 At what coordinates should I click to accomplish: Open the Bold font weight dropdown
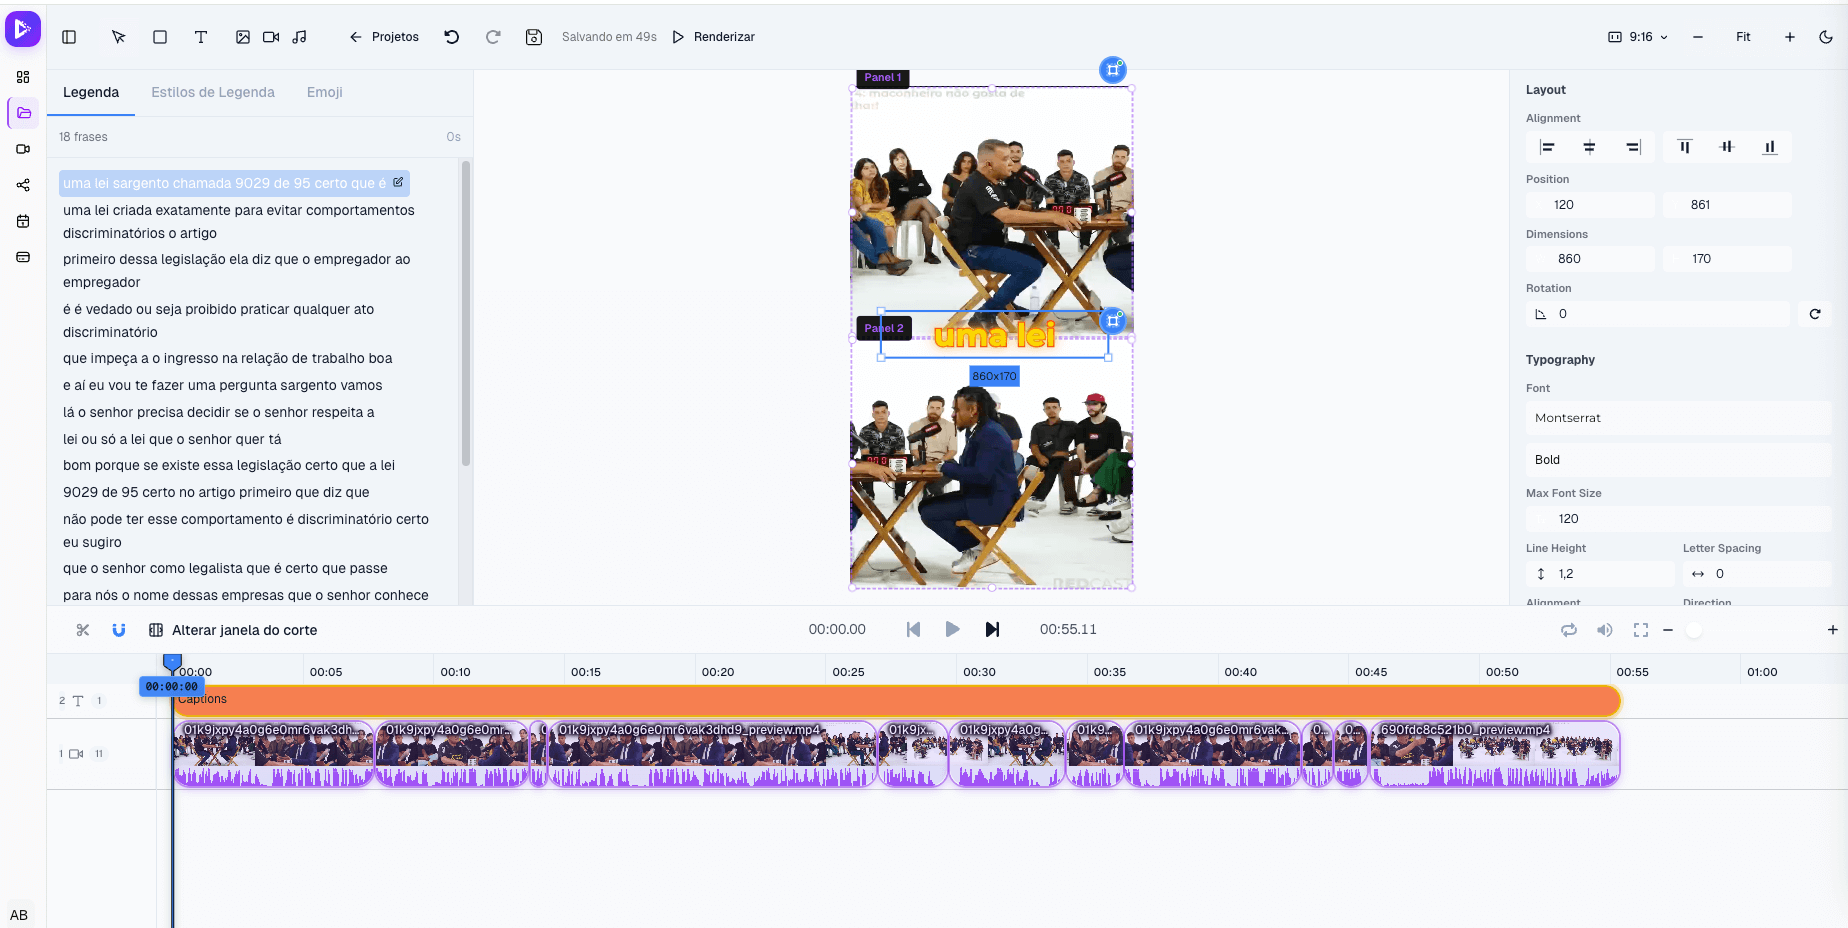pos(1677,460)
